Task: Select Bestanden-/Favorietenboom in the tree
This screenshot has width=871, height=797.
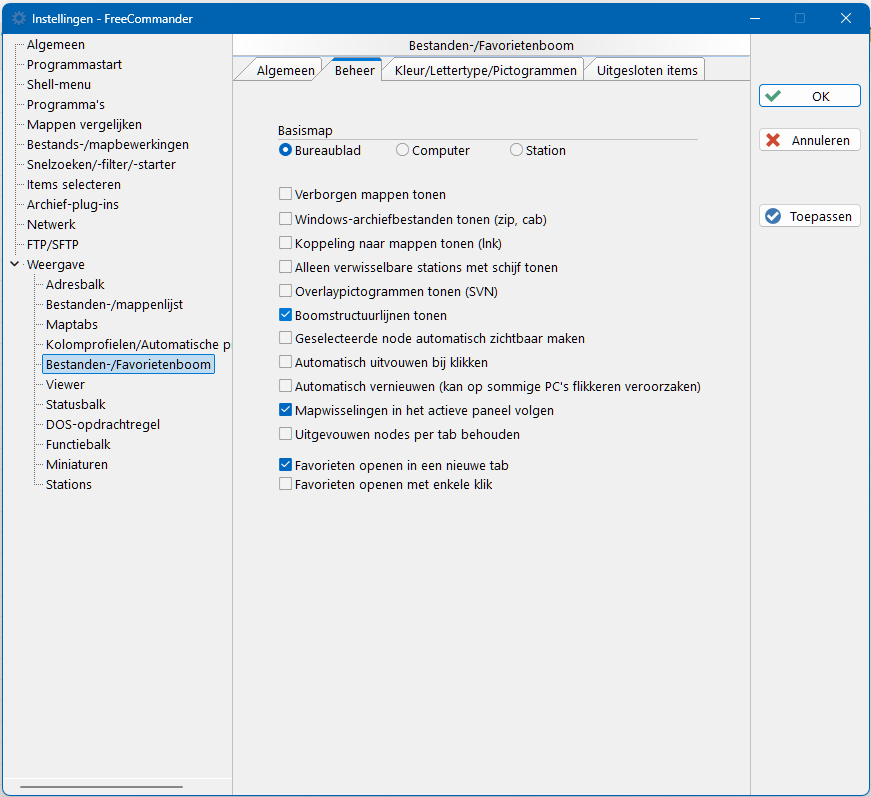Action: point(128,364)
